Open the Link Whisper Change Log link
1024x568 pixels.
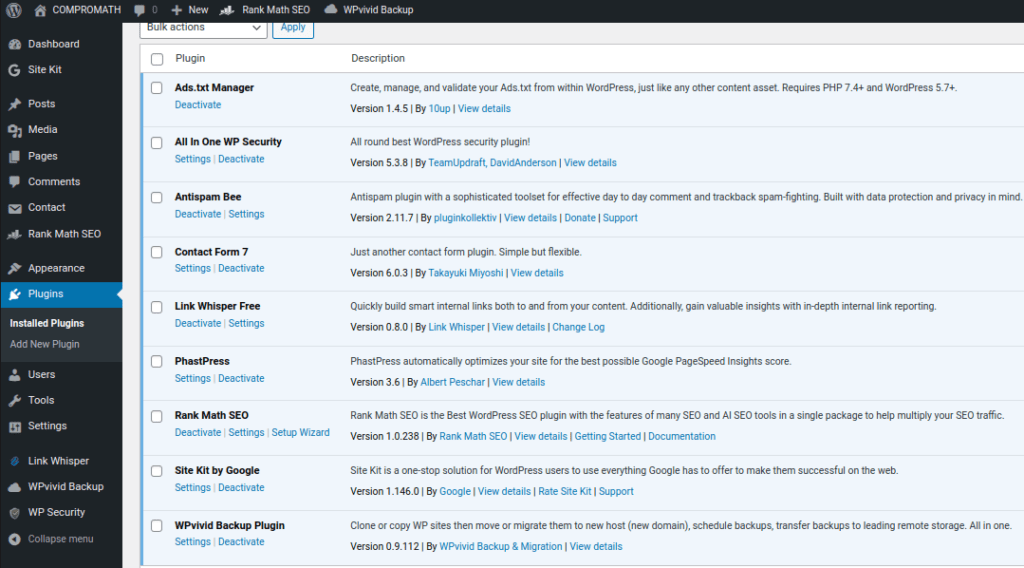coord(578,327)
